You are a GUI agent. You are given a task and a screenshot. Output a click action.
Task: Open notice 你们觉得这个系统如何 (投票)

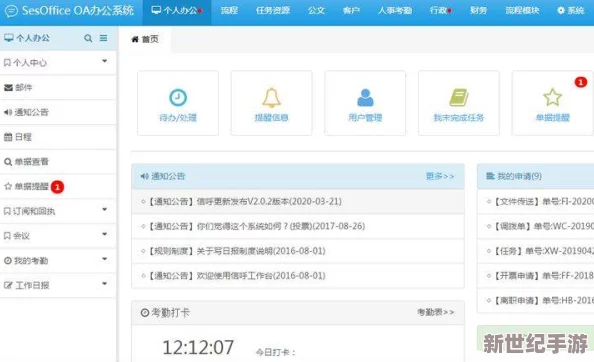click(x=298, y=226)
